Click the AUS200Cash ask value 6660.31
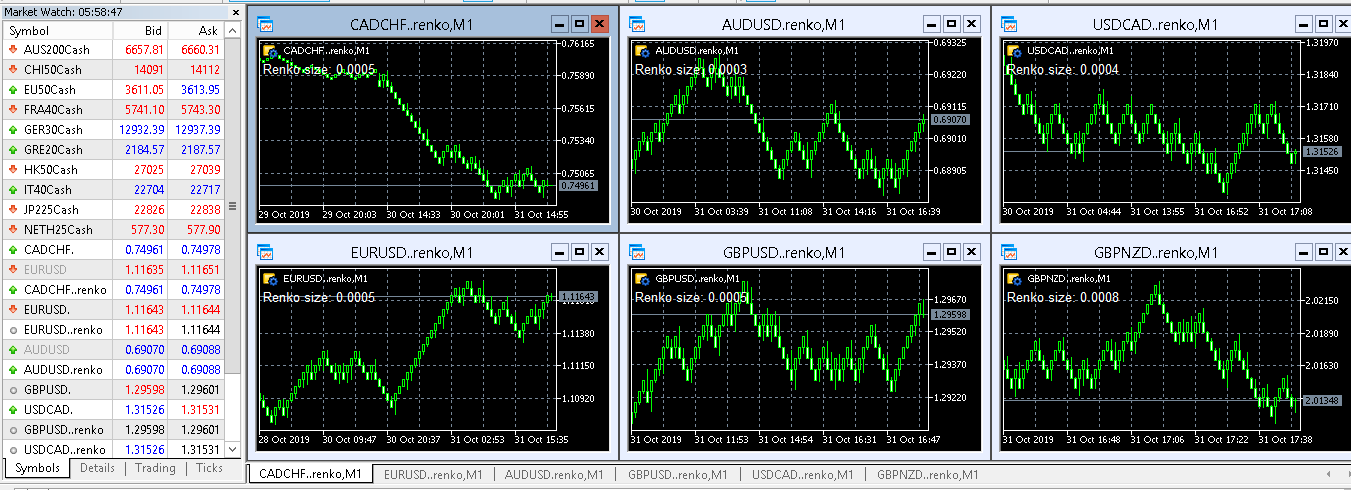1351x490 pixels. pyautogui.click(x=202, y=50)
